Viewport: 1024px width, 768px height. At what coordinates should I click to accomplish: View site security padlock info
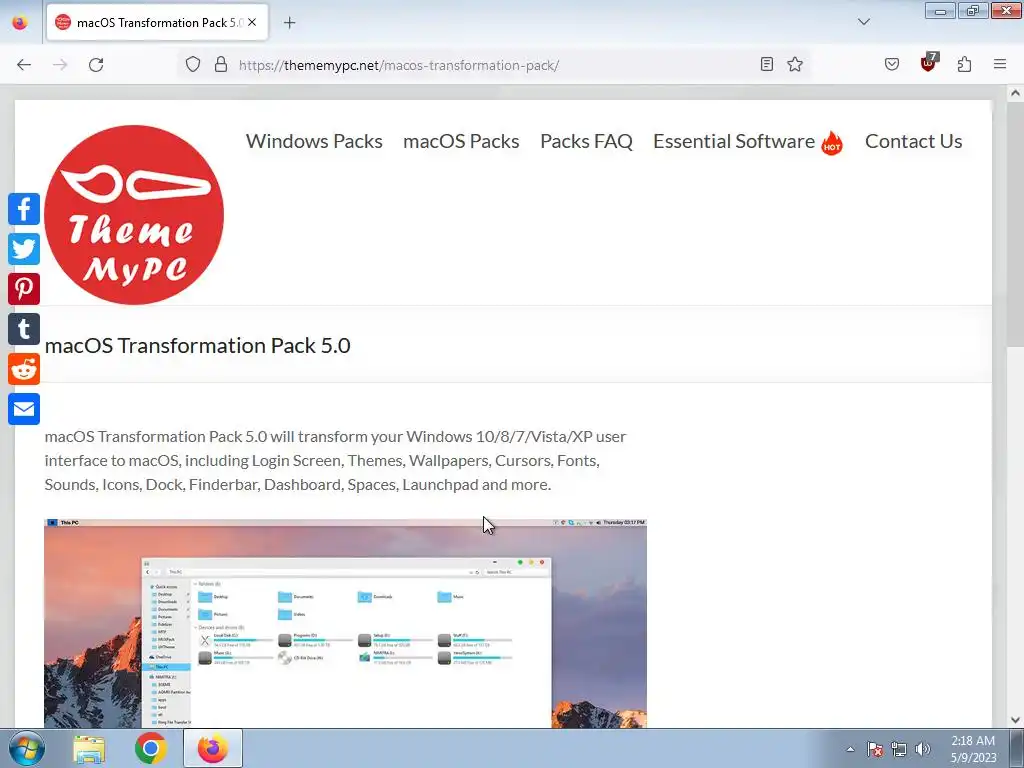pos(221,64)
